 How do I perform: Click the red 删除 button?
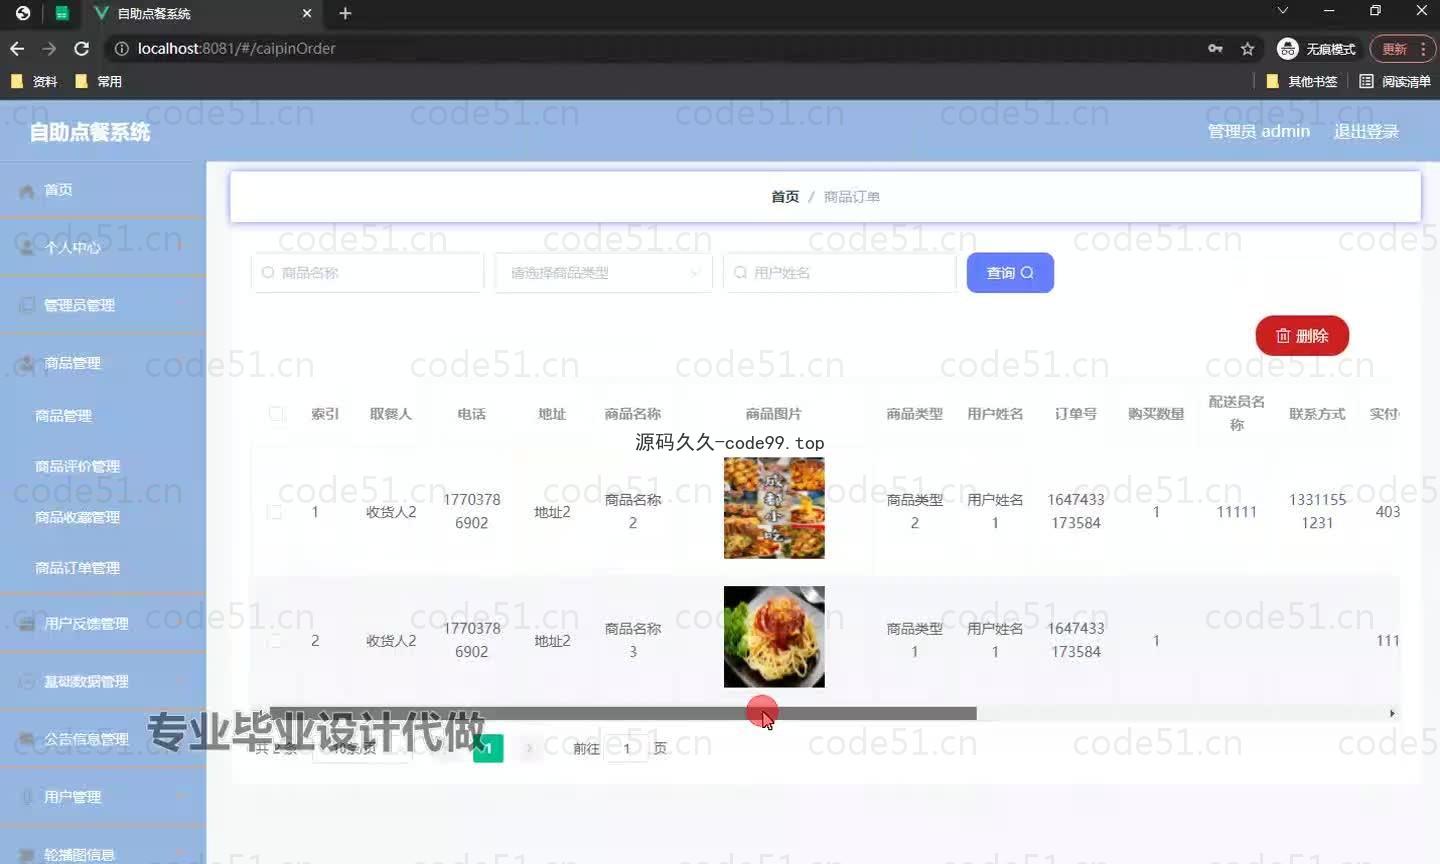pyautogui.click(x=1302, y=336)
